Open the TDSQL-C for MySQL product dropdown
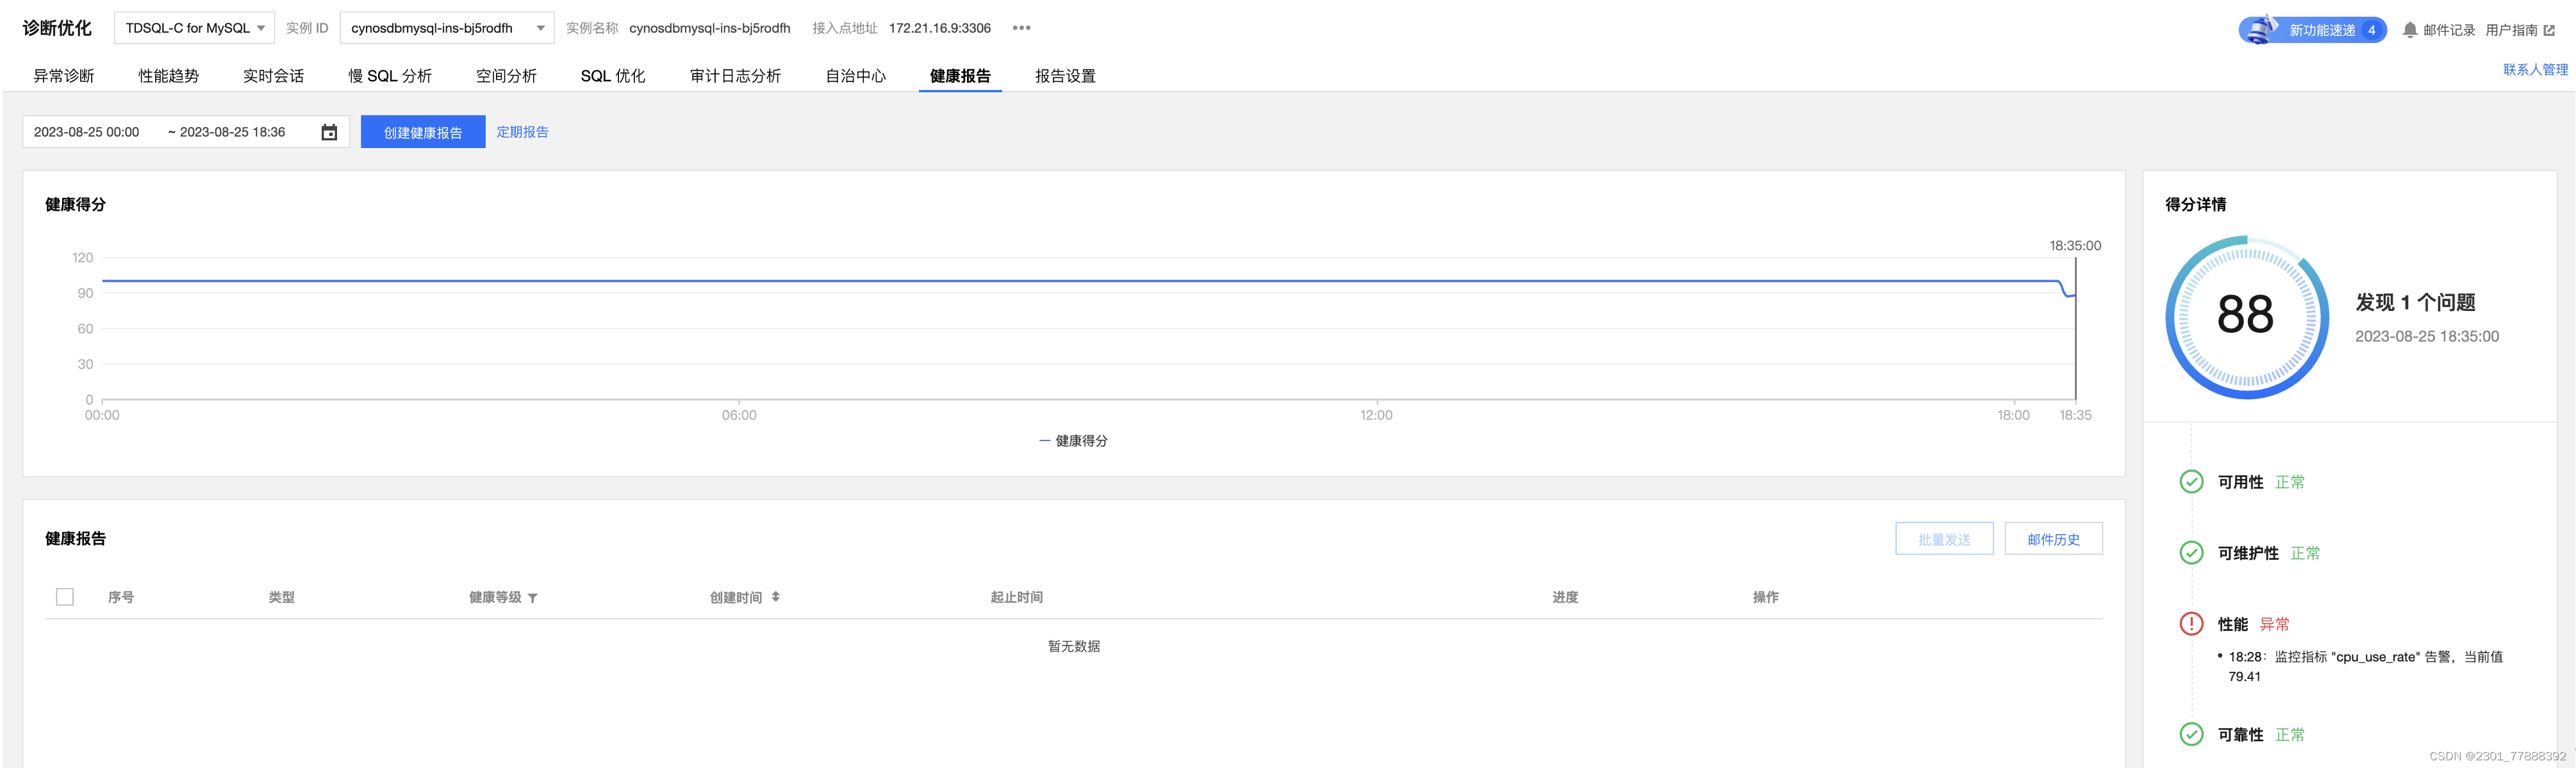Viewport: 2576px width, 768px height. coord(195,28)
